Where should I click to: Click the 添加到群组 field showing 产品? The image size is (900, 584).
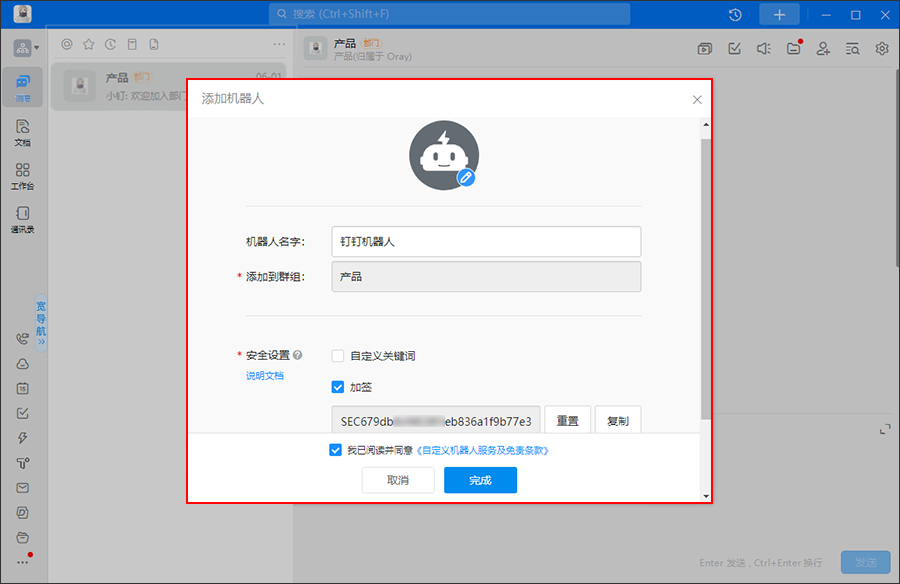click(486, 277)
